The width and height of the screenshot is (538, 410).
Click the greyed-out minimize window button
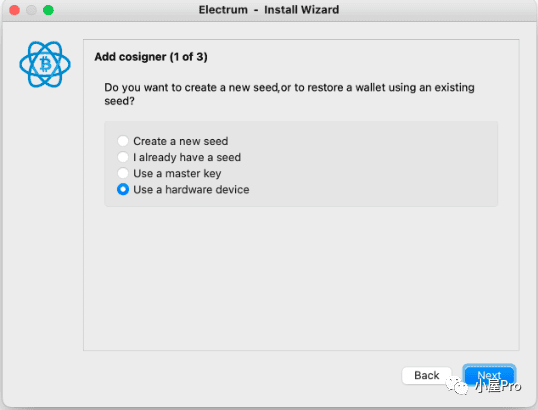(32, 10)
